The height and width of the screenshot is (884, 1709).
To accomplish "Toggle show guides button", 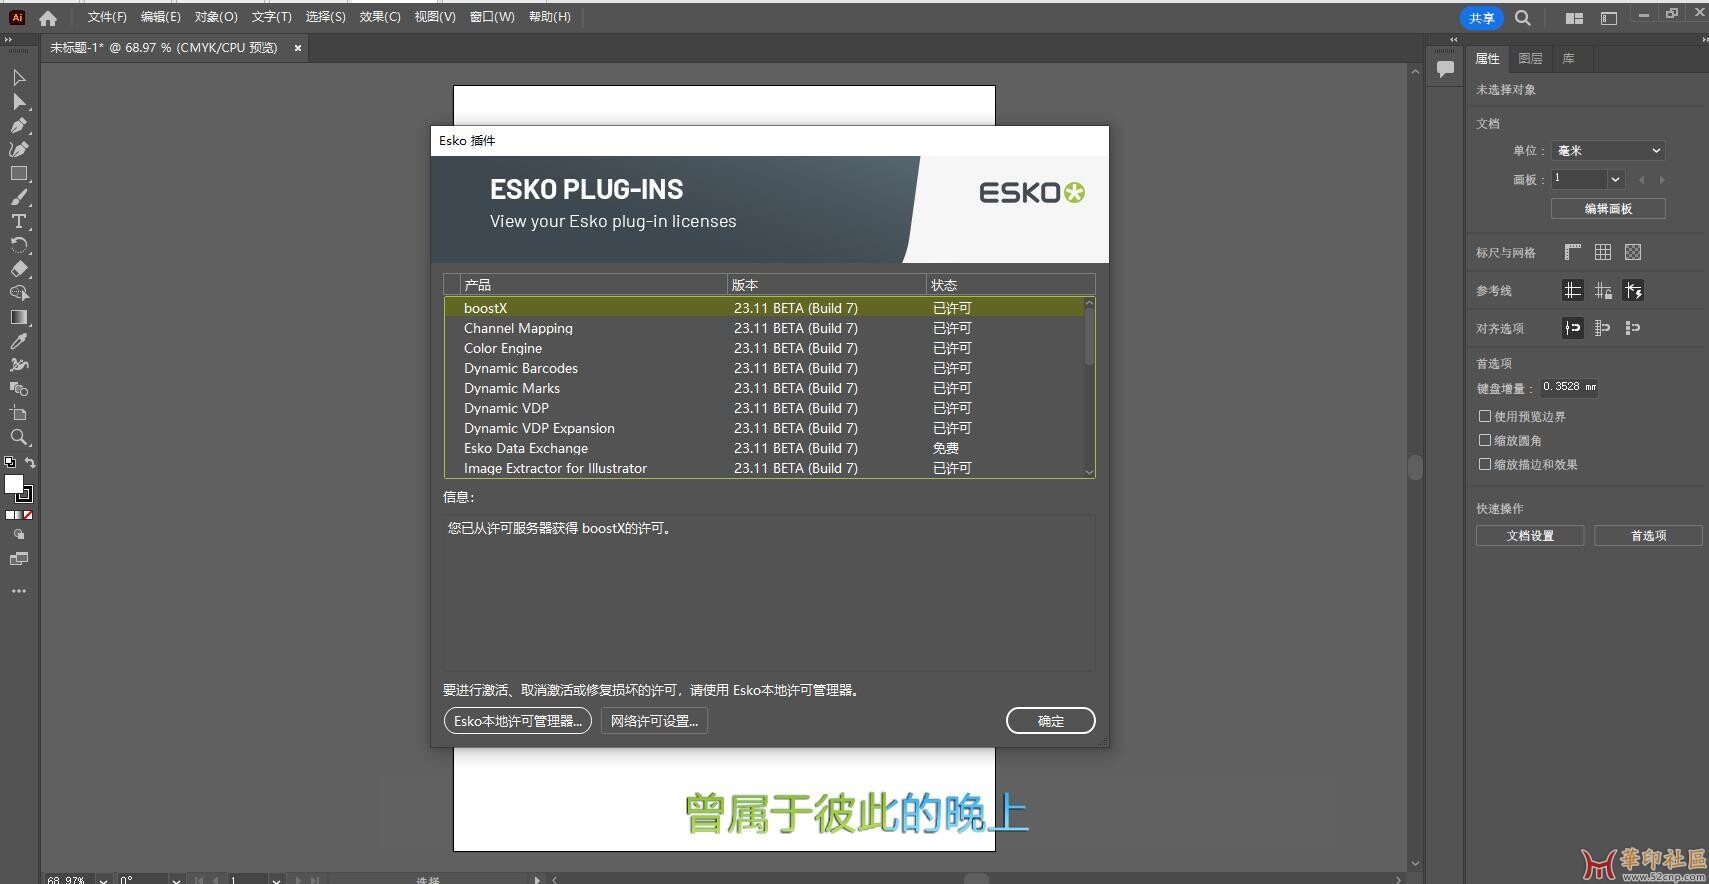I will 1573,290.
